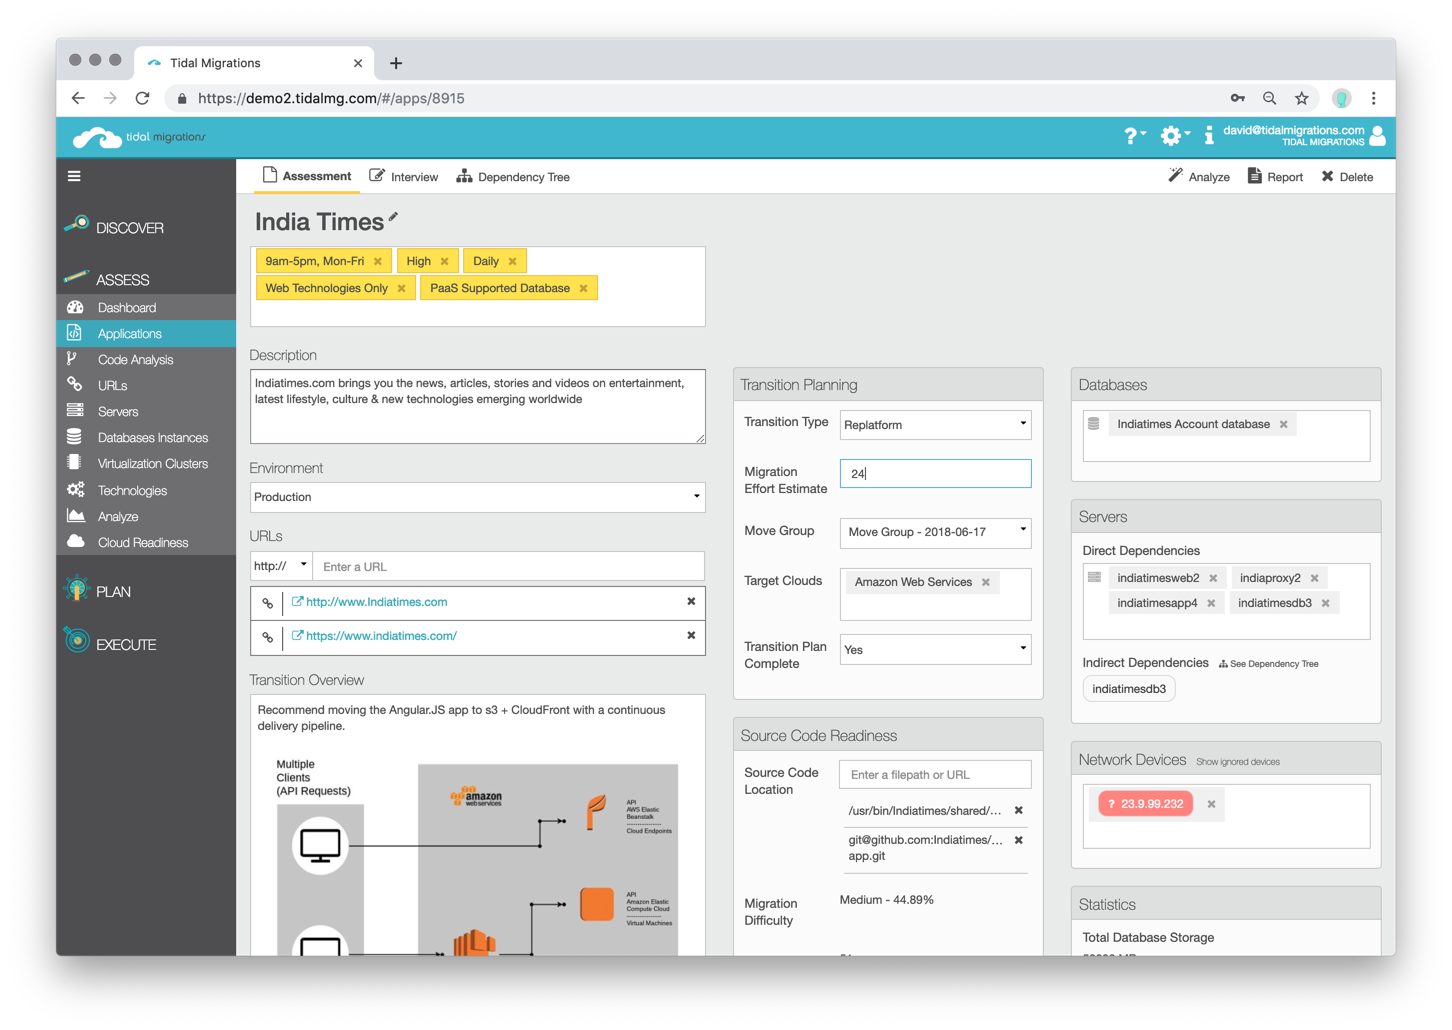
Task: Remove server indiatimesweb2
Action: coord(1213,579)
